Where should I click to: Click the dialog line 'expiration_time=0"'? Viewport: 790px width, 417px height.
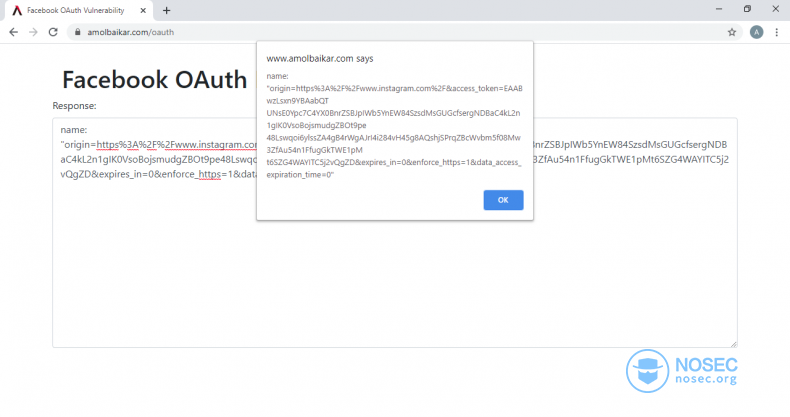[x=300, y=175]
